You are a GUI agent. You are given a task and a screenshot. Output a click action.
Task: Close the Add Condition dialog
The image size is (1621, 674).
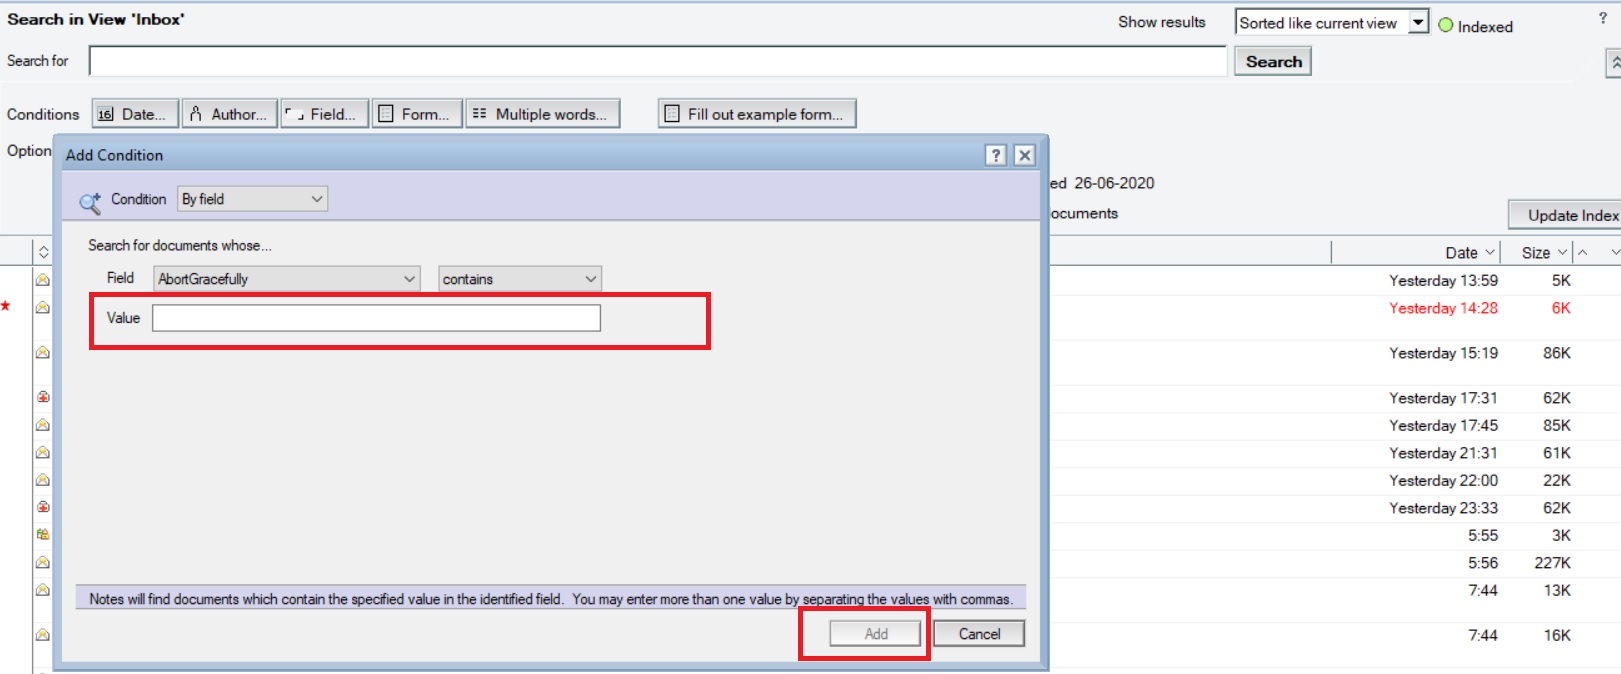[x=1024, y=155]
